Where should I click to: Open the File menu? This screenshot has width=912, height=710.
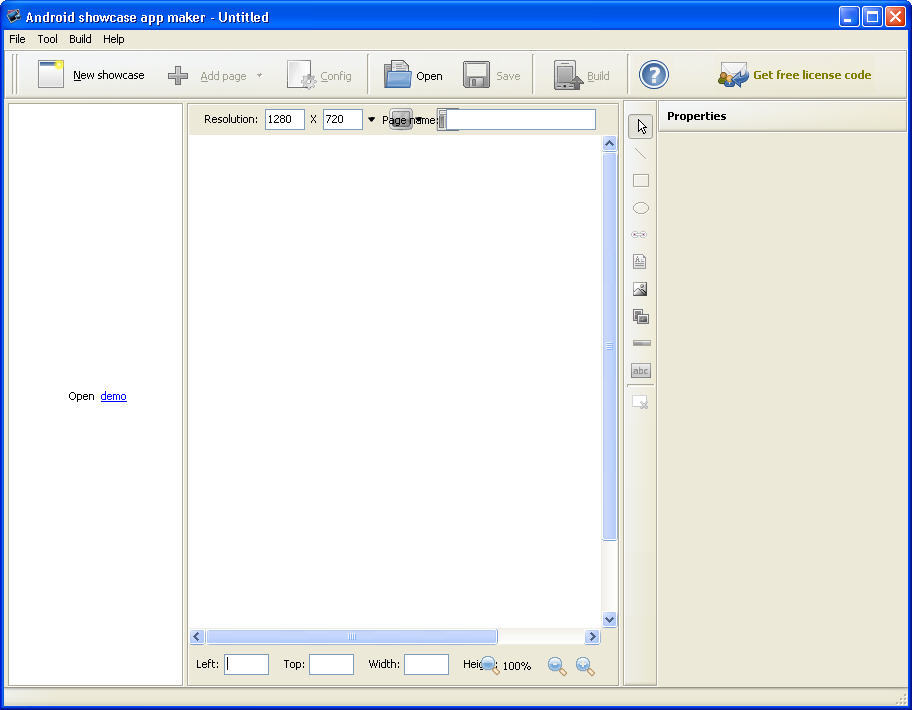17,39
